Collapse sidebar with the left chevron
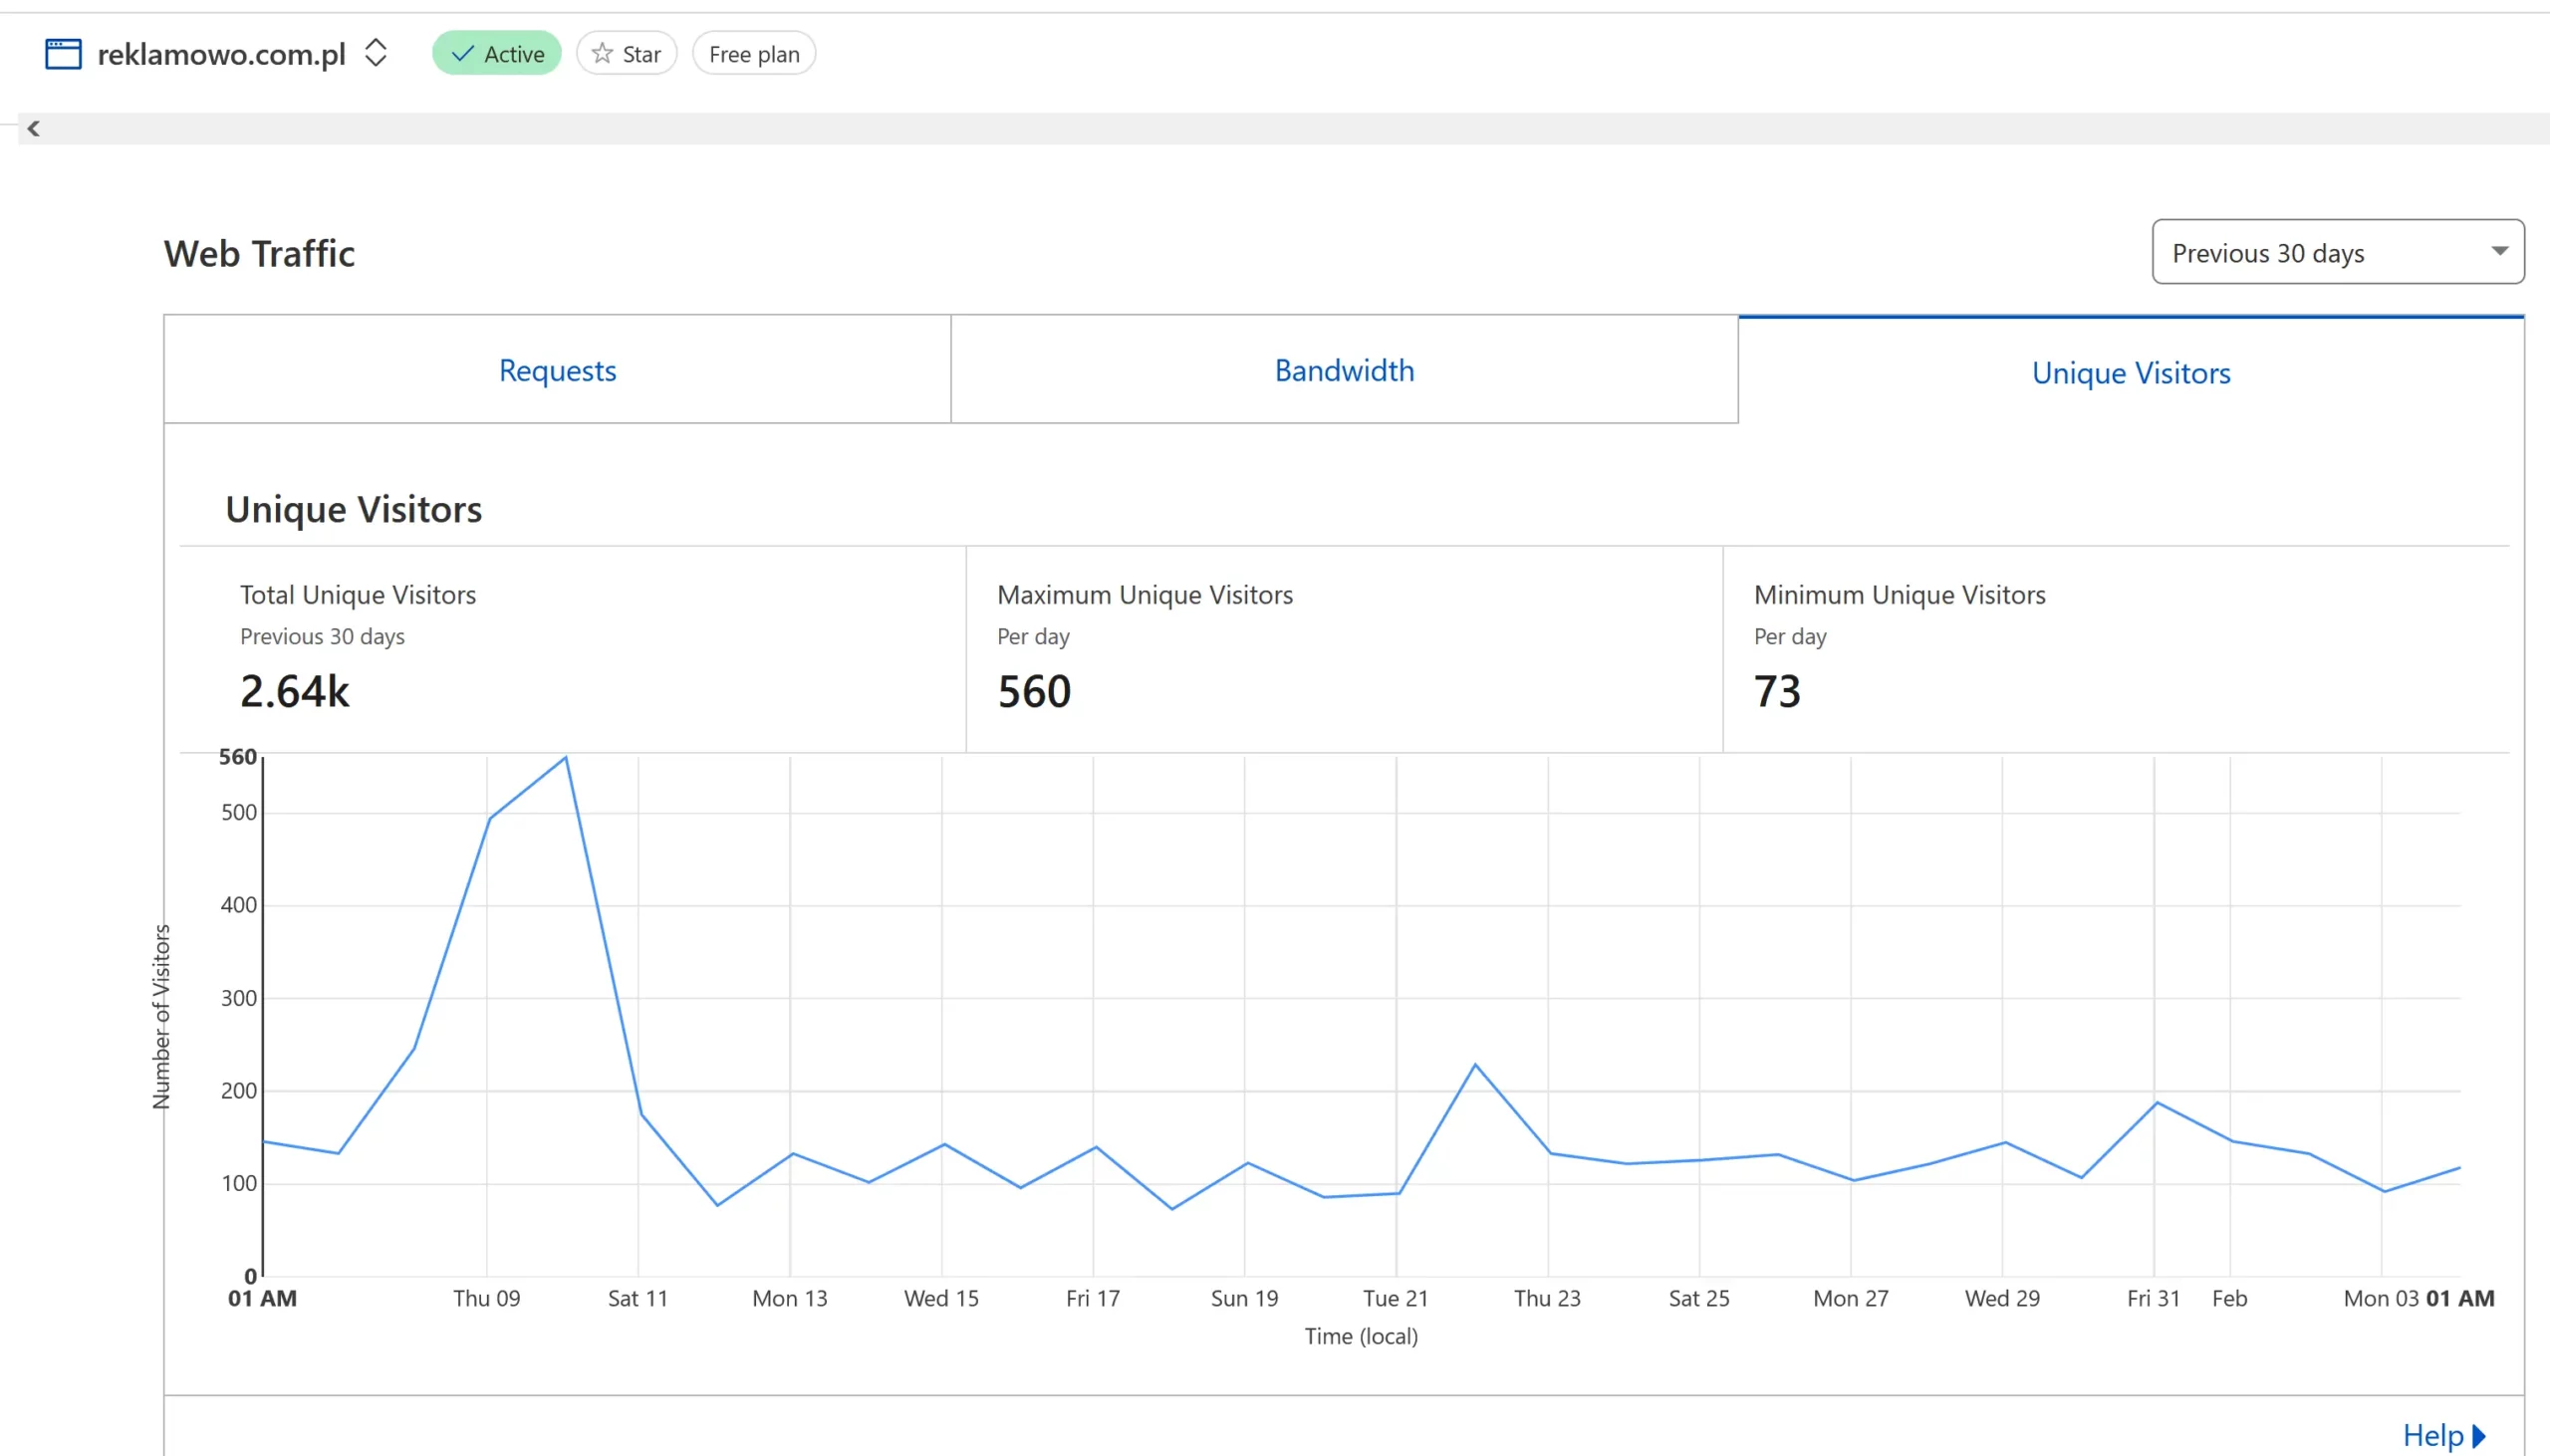 pos(34,128)
